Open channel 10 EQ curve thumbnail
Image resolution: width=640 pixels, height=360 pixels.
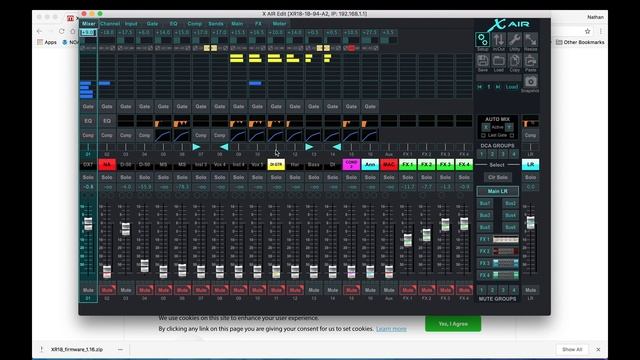click(x=257, y=121)
